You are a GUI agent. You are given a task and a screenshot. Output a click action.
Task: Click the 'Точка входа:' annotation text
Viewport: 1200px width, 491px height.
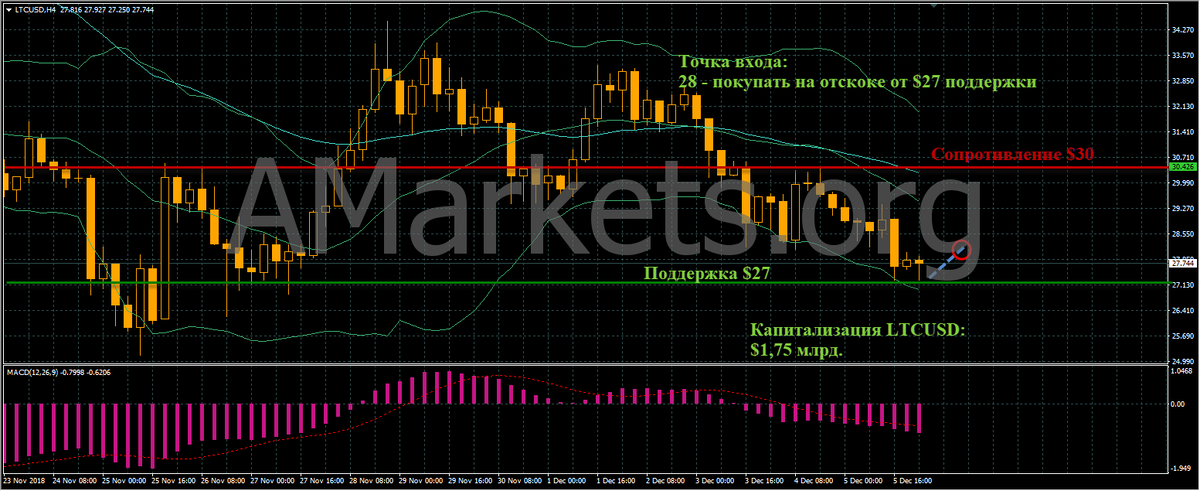pos(733,61)
